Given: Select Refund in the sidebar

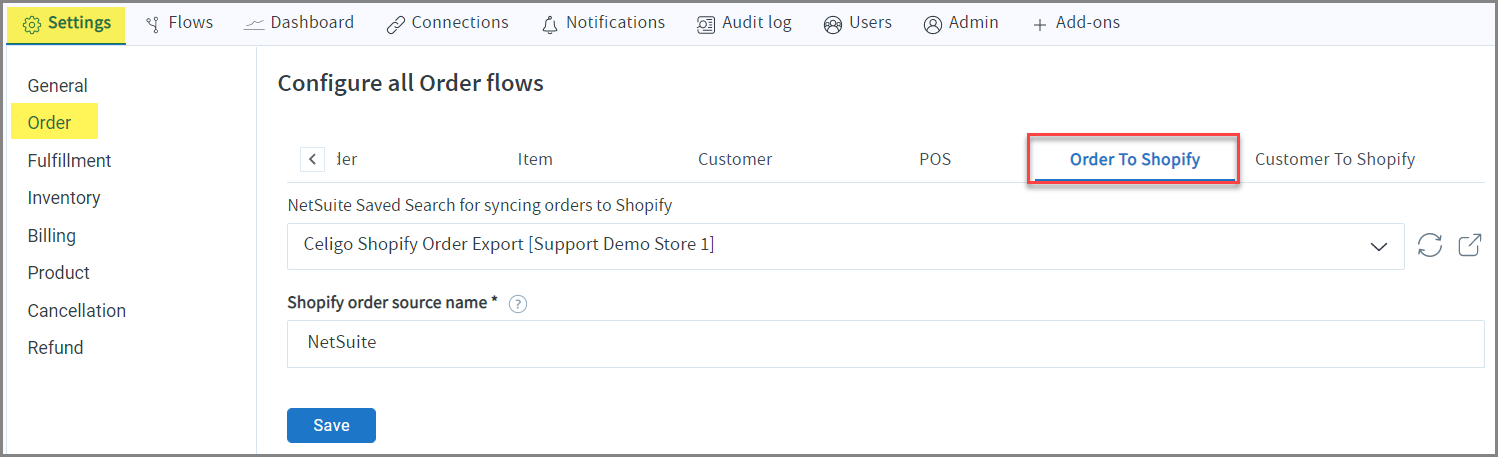Looking at the screenshot, I should [56, 348].
